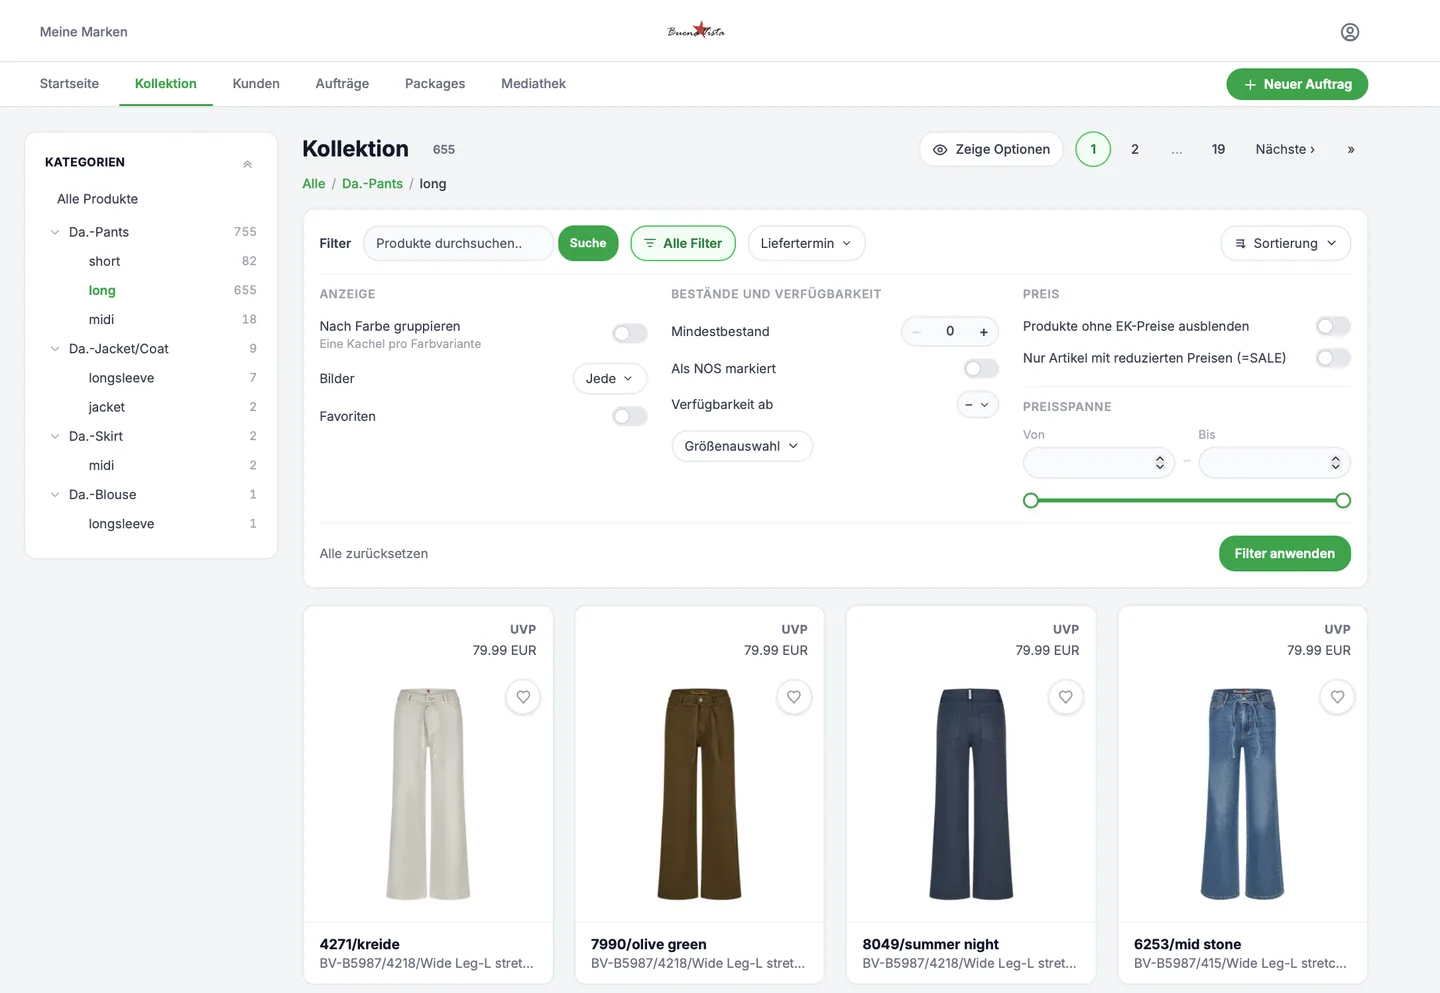Click the Produkte durchsuchen search field

point(458,243)
